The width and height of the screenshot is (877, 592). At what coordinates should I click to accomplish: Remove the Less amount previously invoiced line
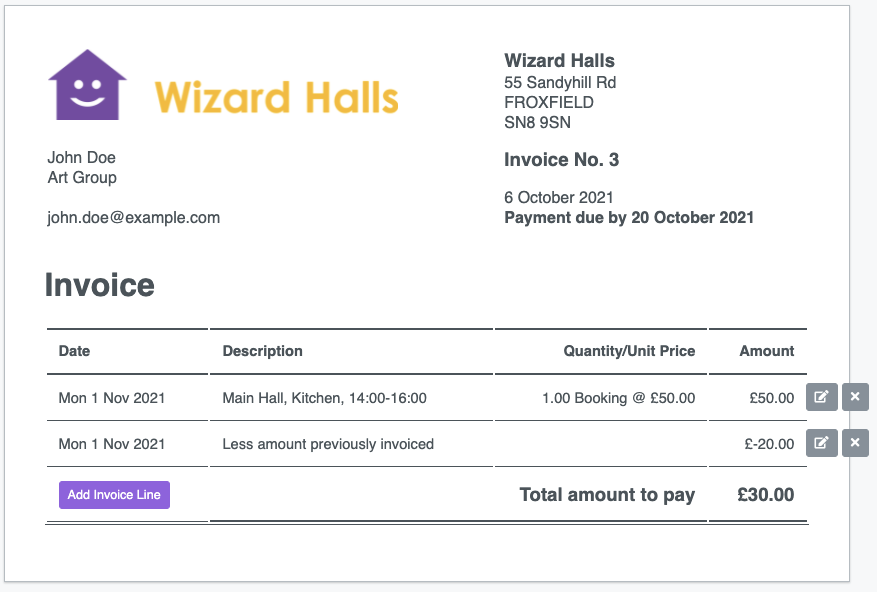point(855,443)
